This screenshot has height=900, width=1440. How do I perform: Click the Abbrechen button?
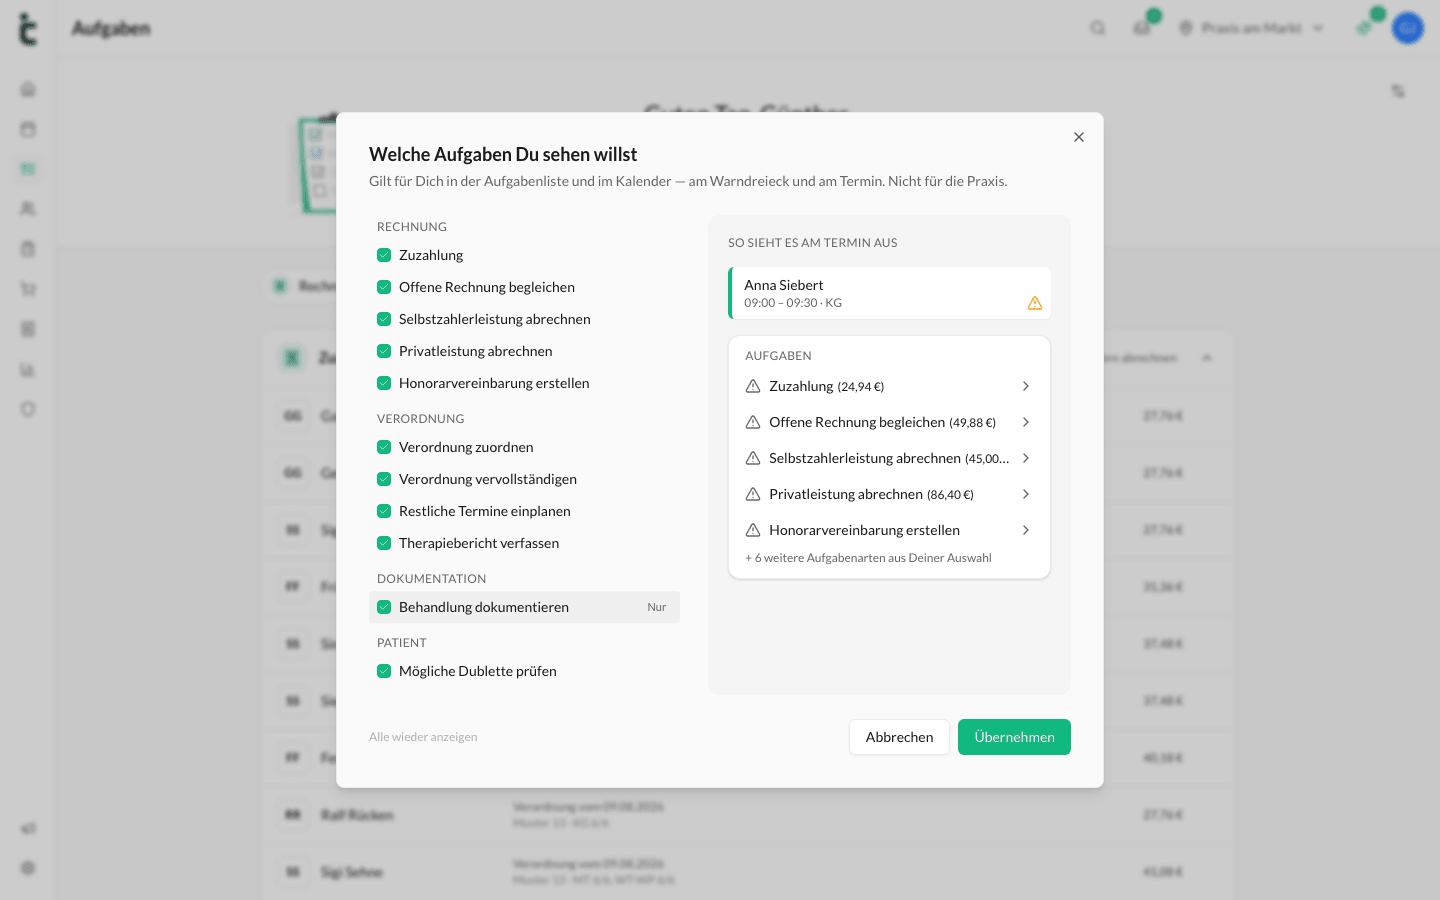click(899, 737)
